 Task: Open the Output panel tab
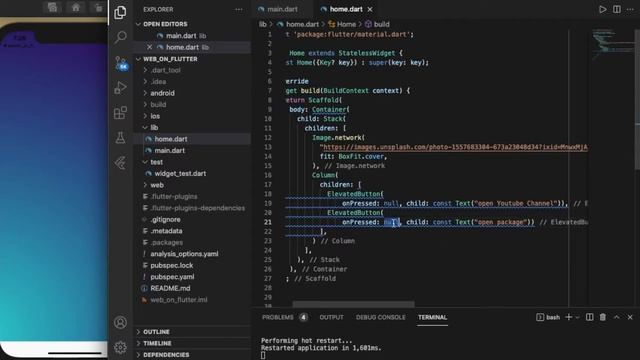331,317
